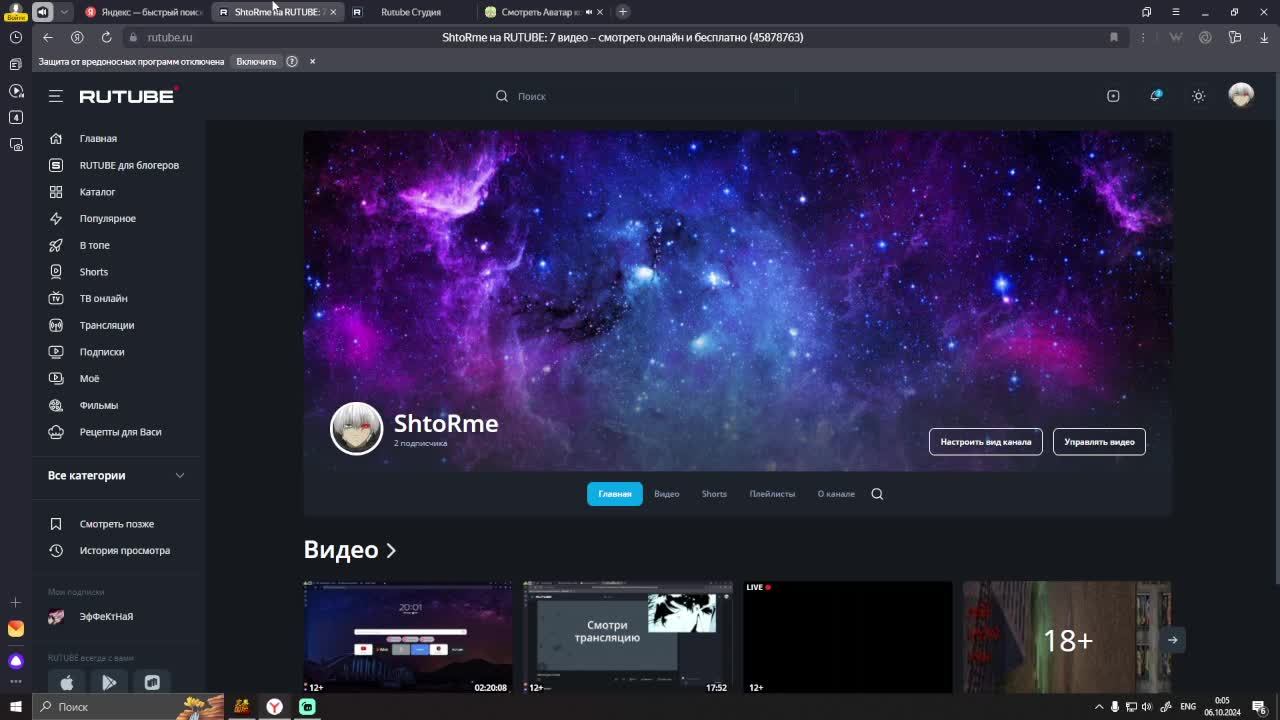The image size is (1280, 720).
Task: Go back to the previous page
Action: [x=47, y=37]
